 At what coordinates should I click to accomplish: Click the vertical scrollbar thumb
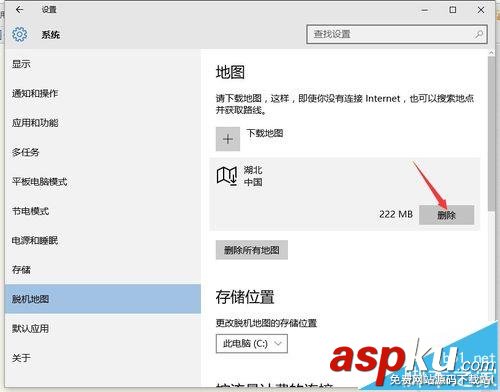tap(491, 133)
